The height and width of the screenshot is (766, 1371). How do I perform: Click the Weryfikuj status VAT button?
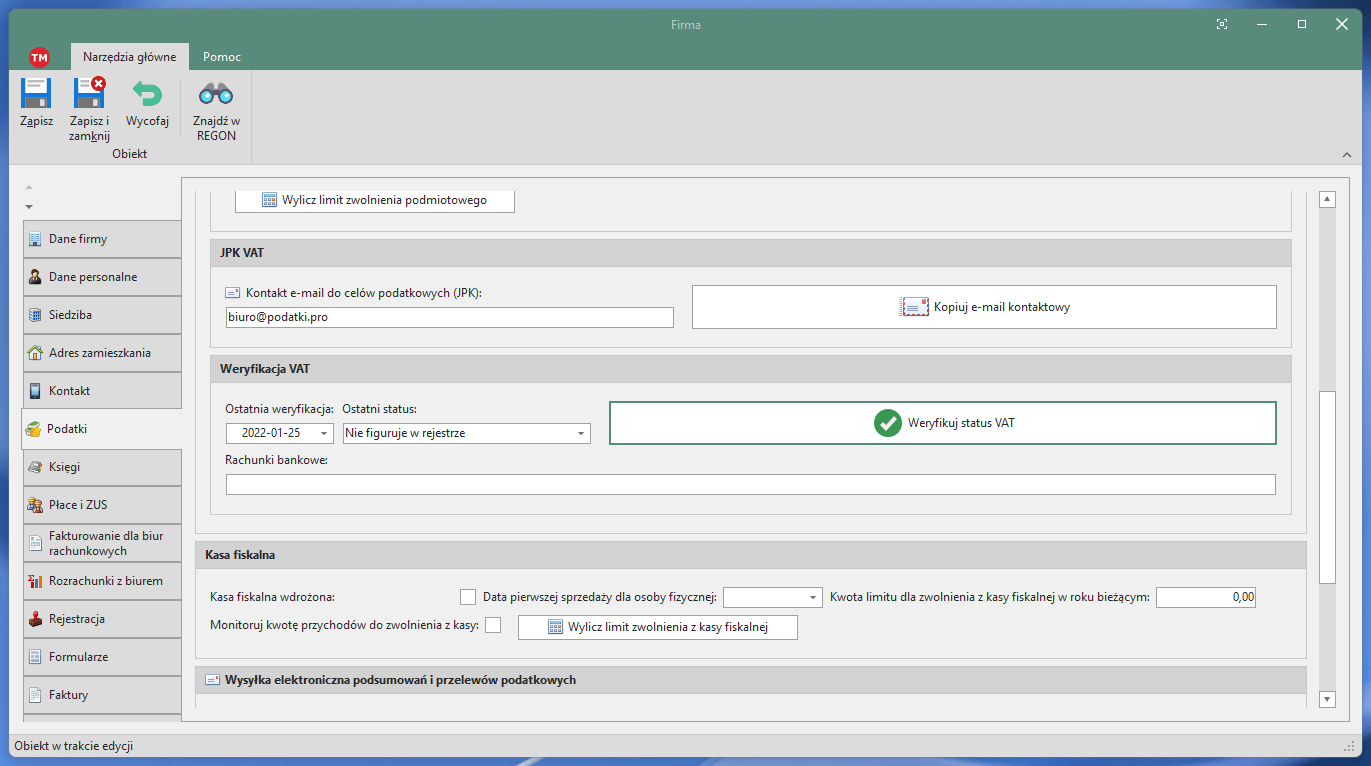(x=943, y=423)
